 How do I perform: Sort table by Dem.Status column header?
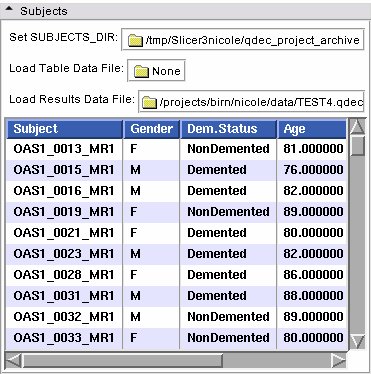pos(229,129)
